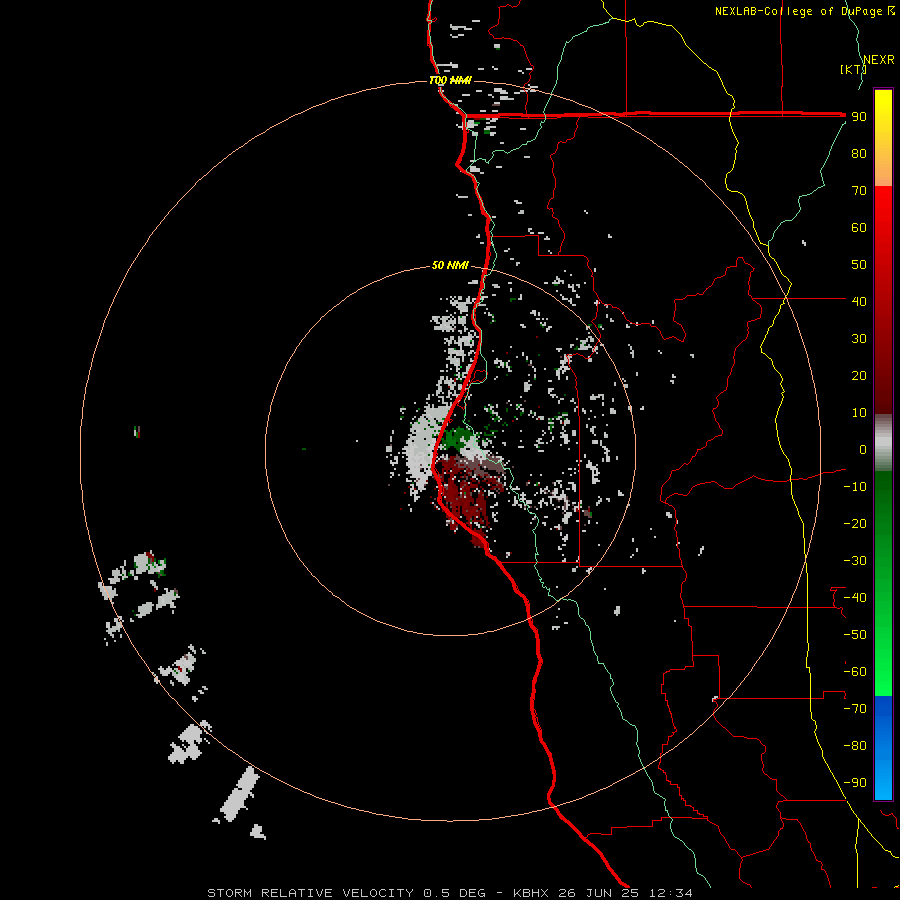Select the NEXR label above the color scale
This screenshot has width=900, height=900.
click(878, 60)
